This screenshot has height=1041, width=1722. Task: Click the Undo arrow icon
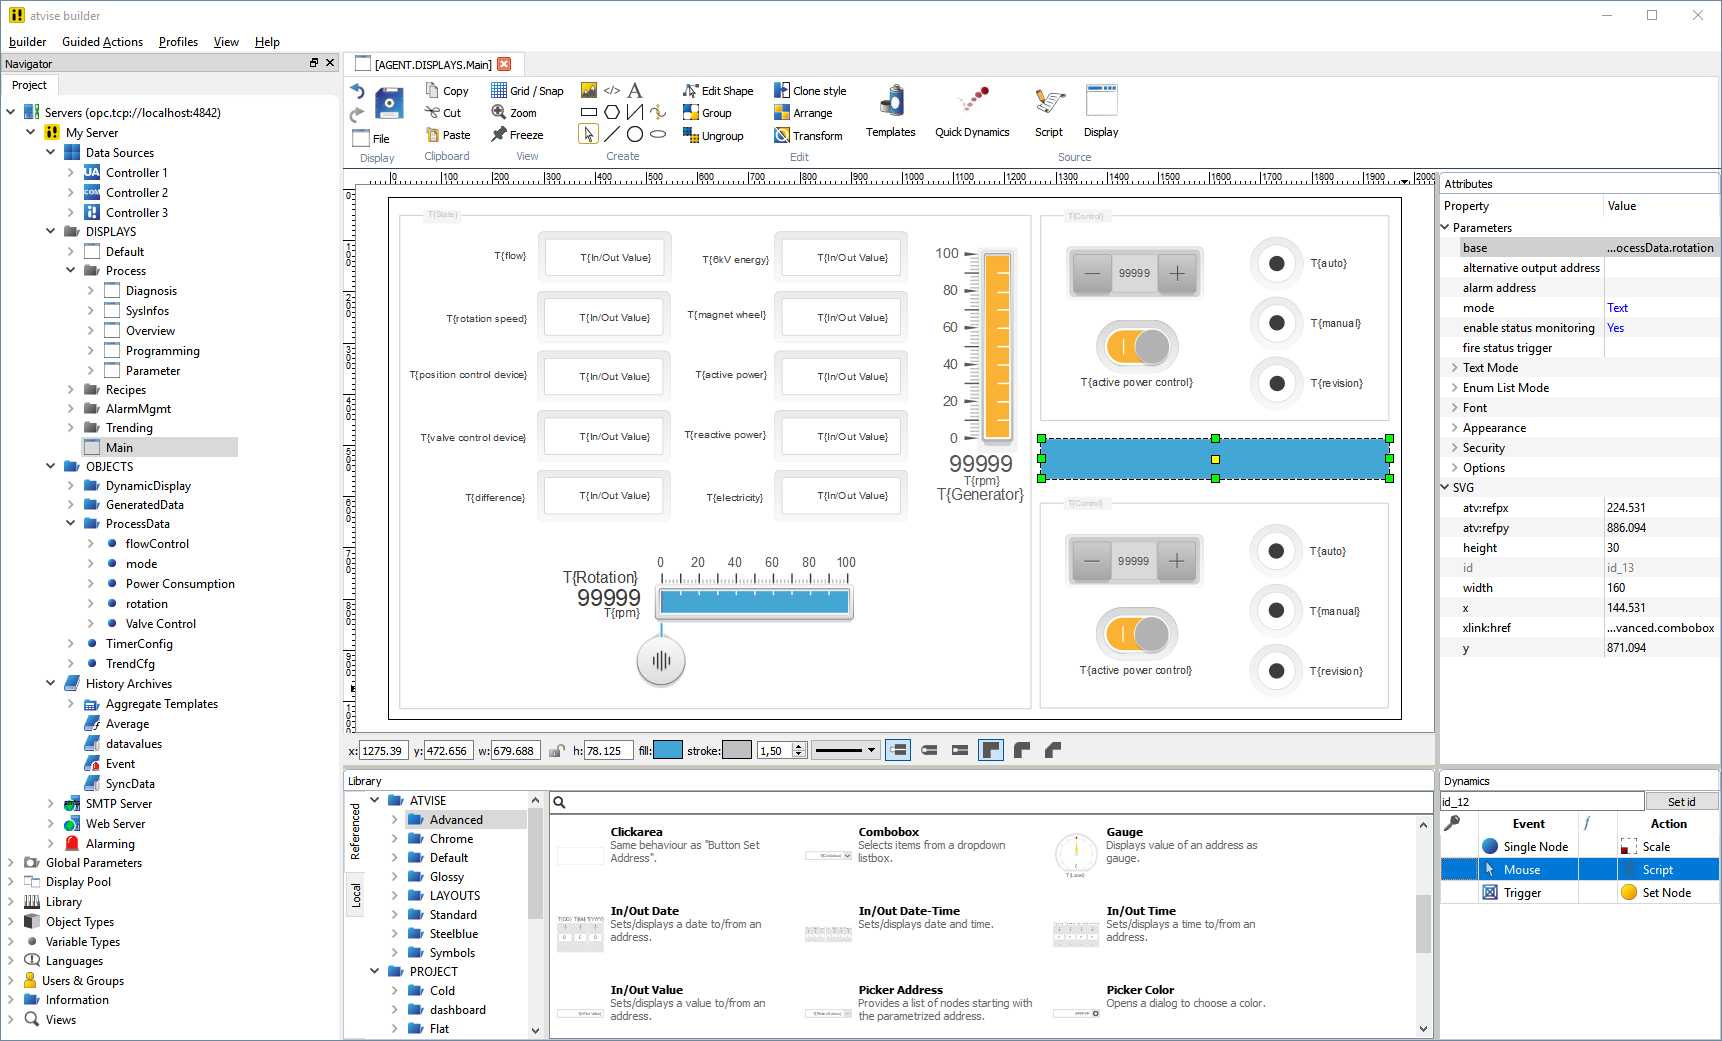pos(358,91)
